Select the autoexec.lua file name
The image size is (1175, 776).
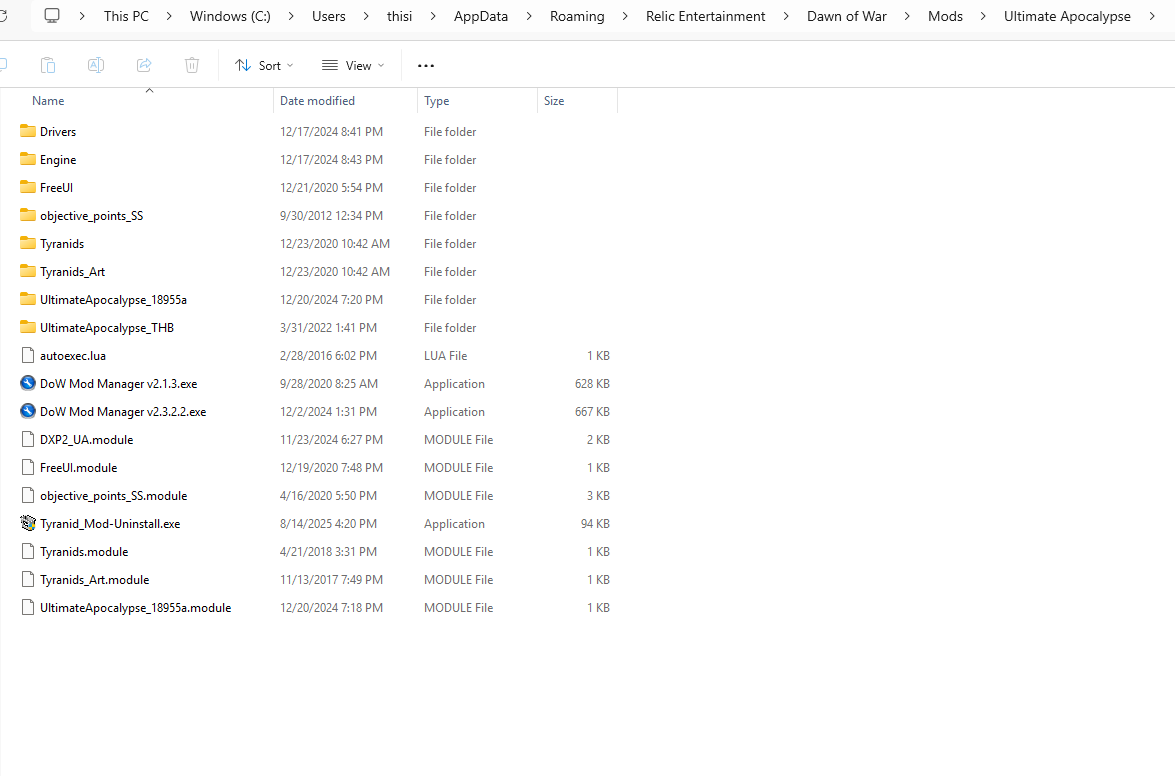pyautogui.click(x=73, y=356)
